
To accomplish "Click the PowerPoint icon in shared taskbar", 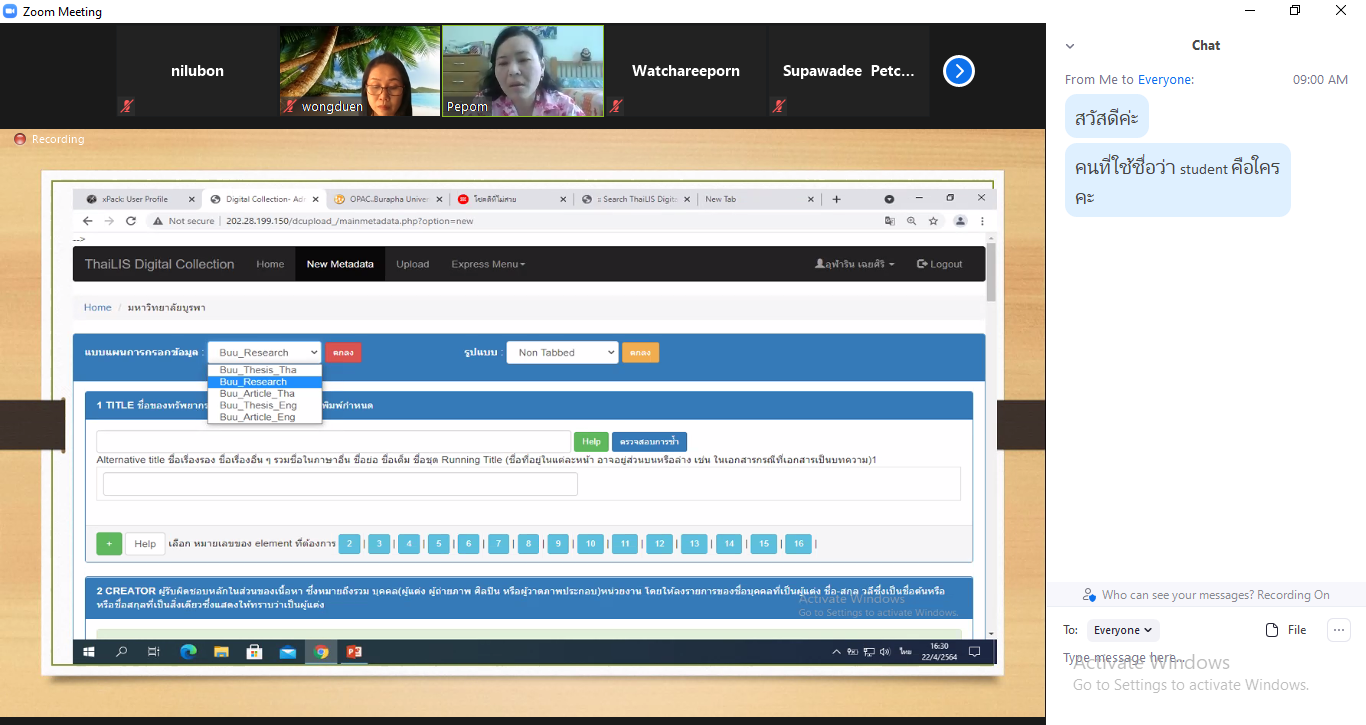I will point(353,652).
